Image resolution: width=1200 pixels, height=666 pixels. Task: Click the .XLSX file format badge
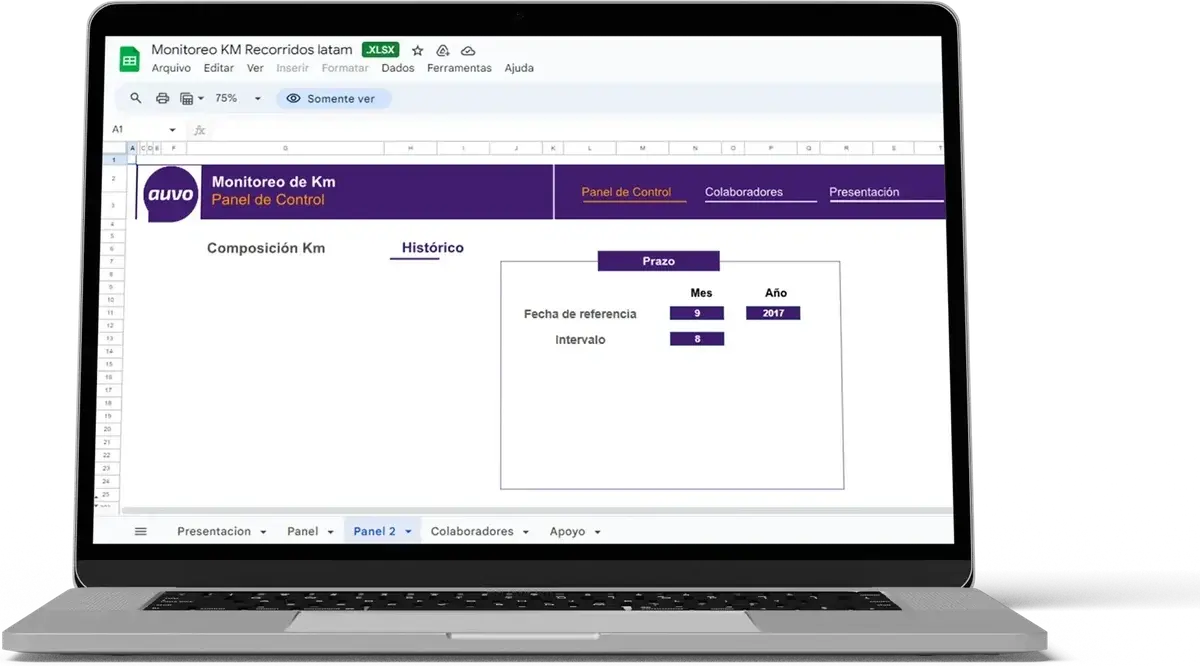(x=380, y=49)
